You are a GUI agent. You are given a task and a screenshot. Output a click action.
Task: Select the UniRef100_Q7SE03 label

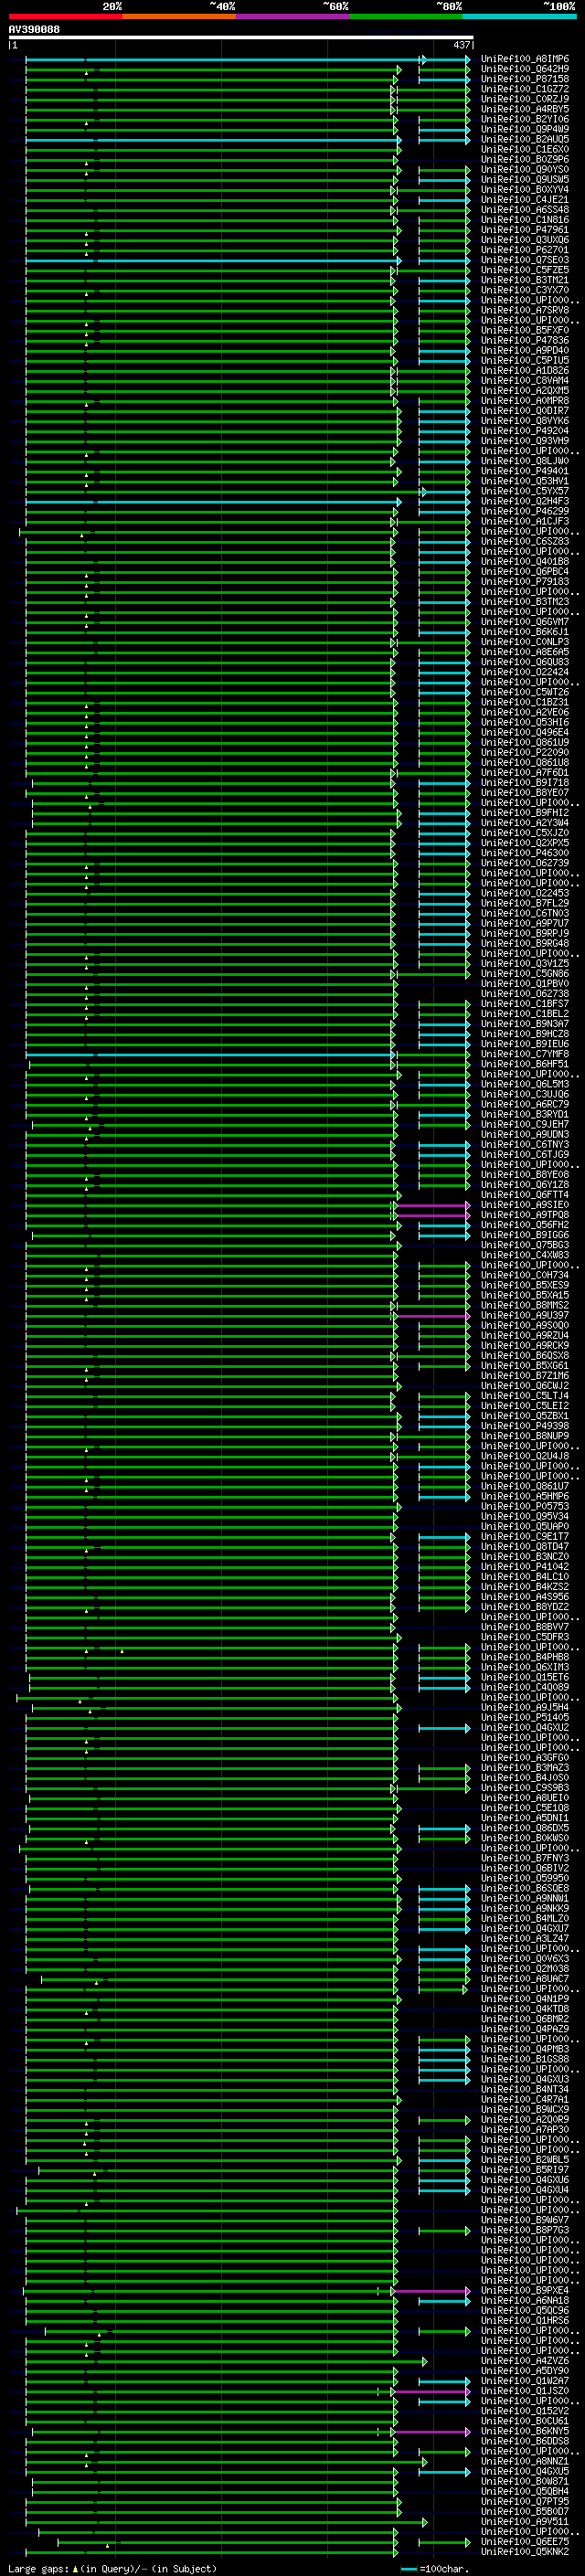(x=525, y=260)
